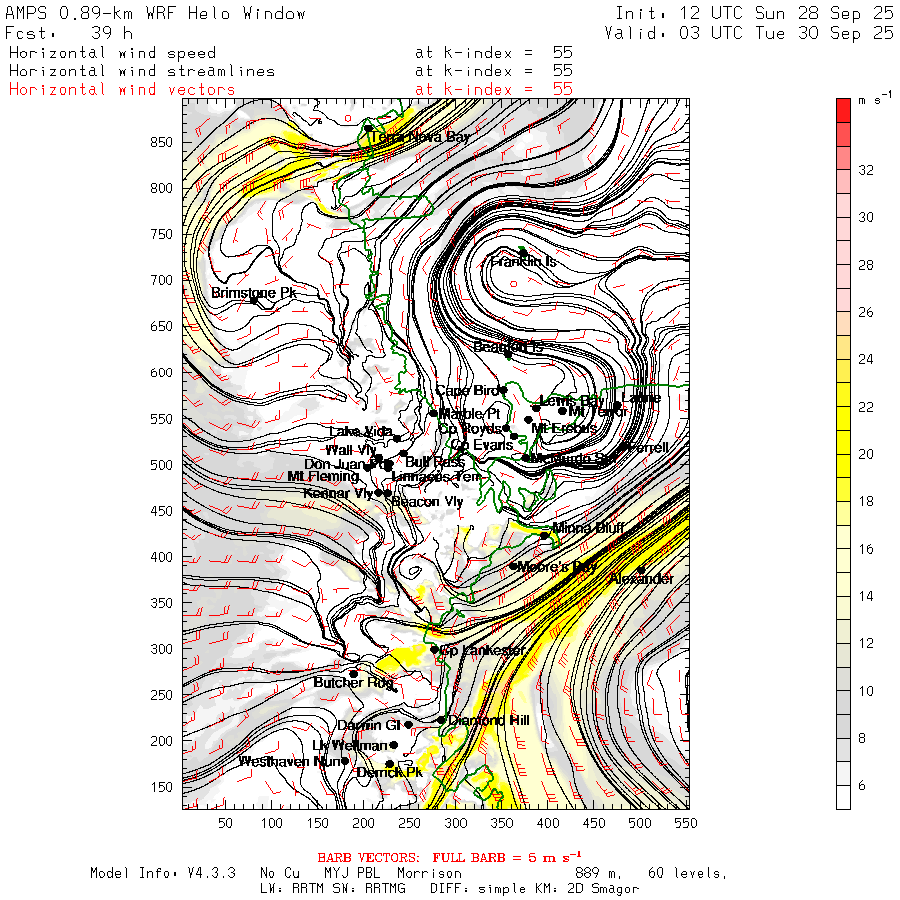
Task: Click the 'Valid: 03 UTC Tue 30 Sep 25' text
Action: [x=748, y=33]
